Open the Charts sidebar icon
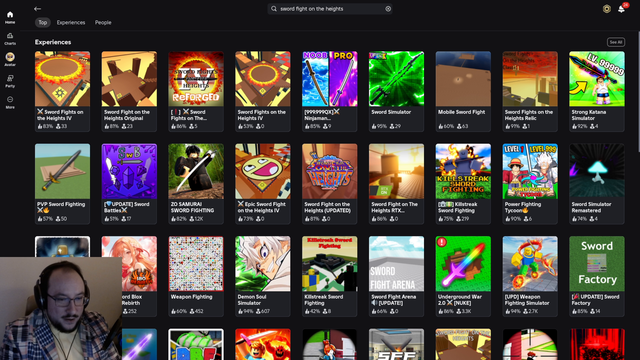 (10, 39)
